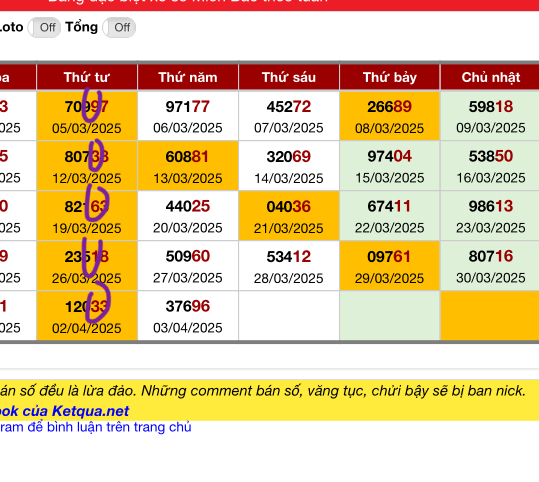
Task: Select result 97177 dated 06/03/2025
Action: pos(188,116)
